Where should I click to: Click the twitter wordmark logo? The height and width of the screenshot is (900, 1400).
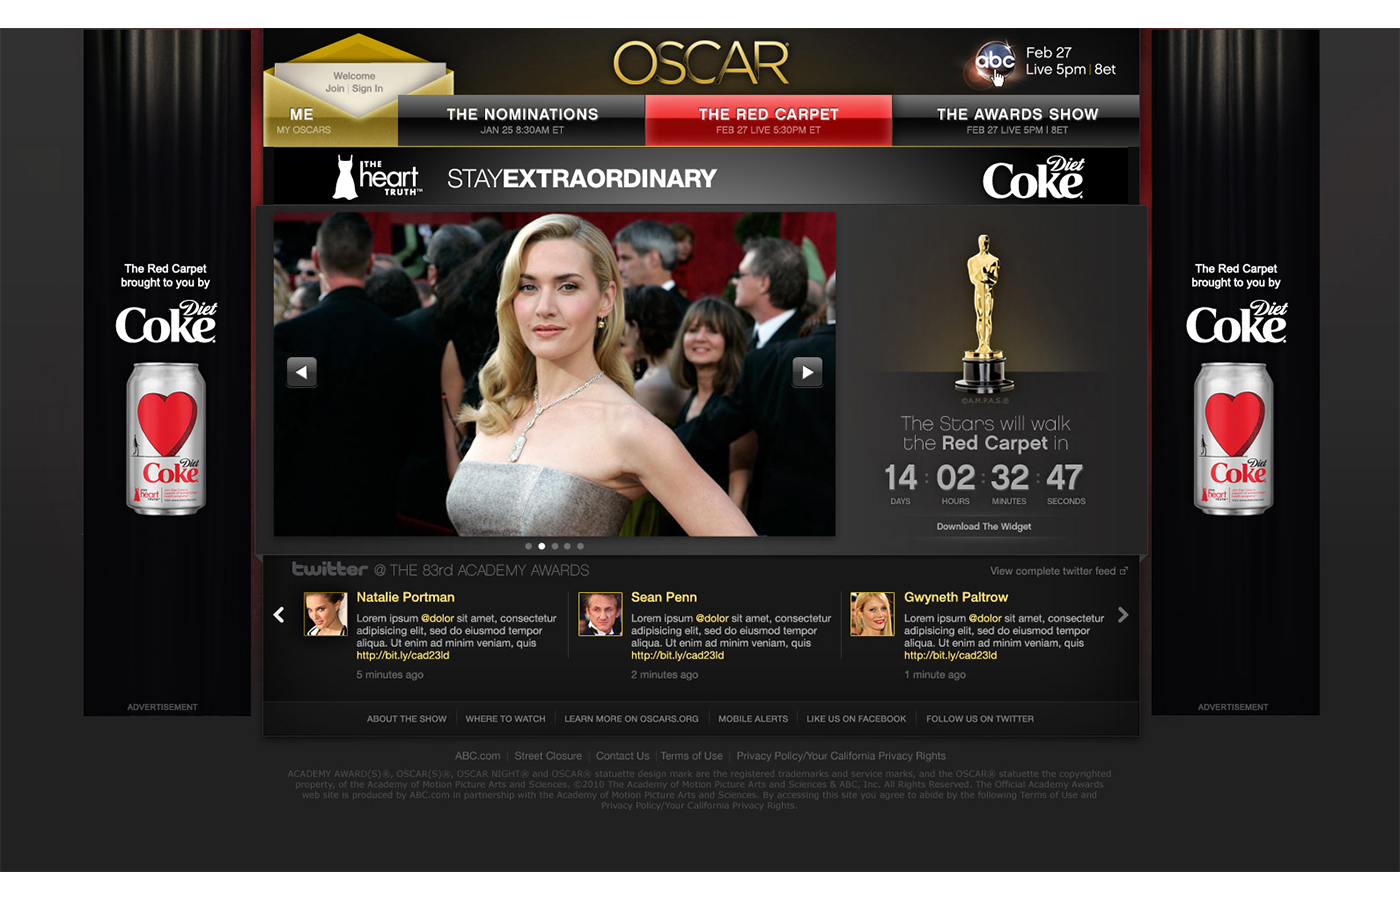coord(330,569)
